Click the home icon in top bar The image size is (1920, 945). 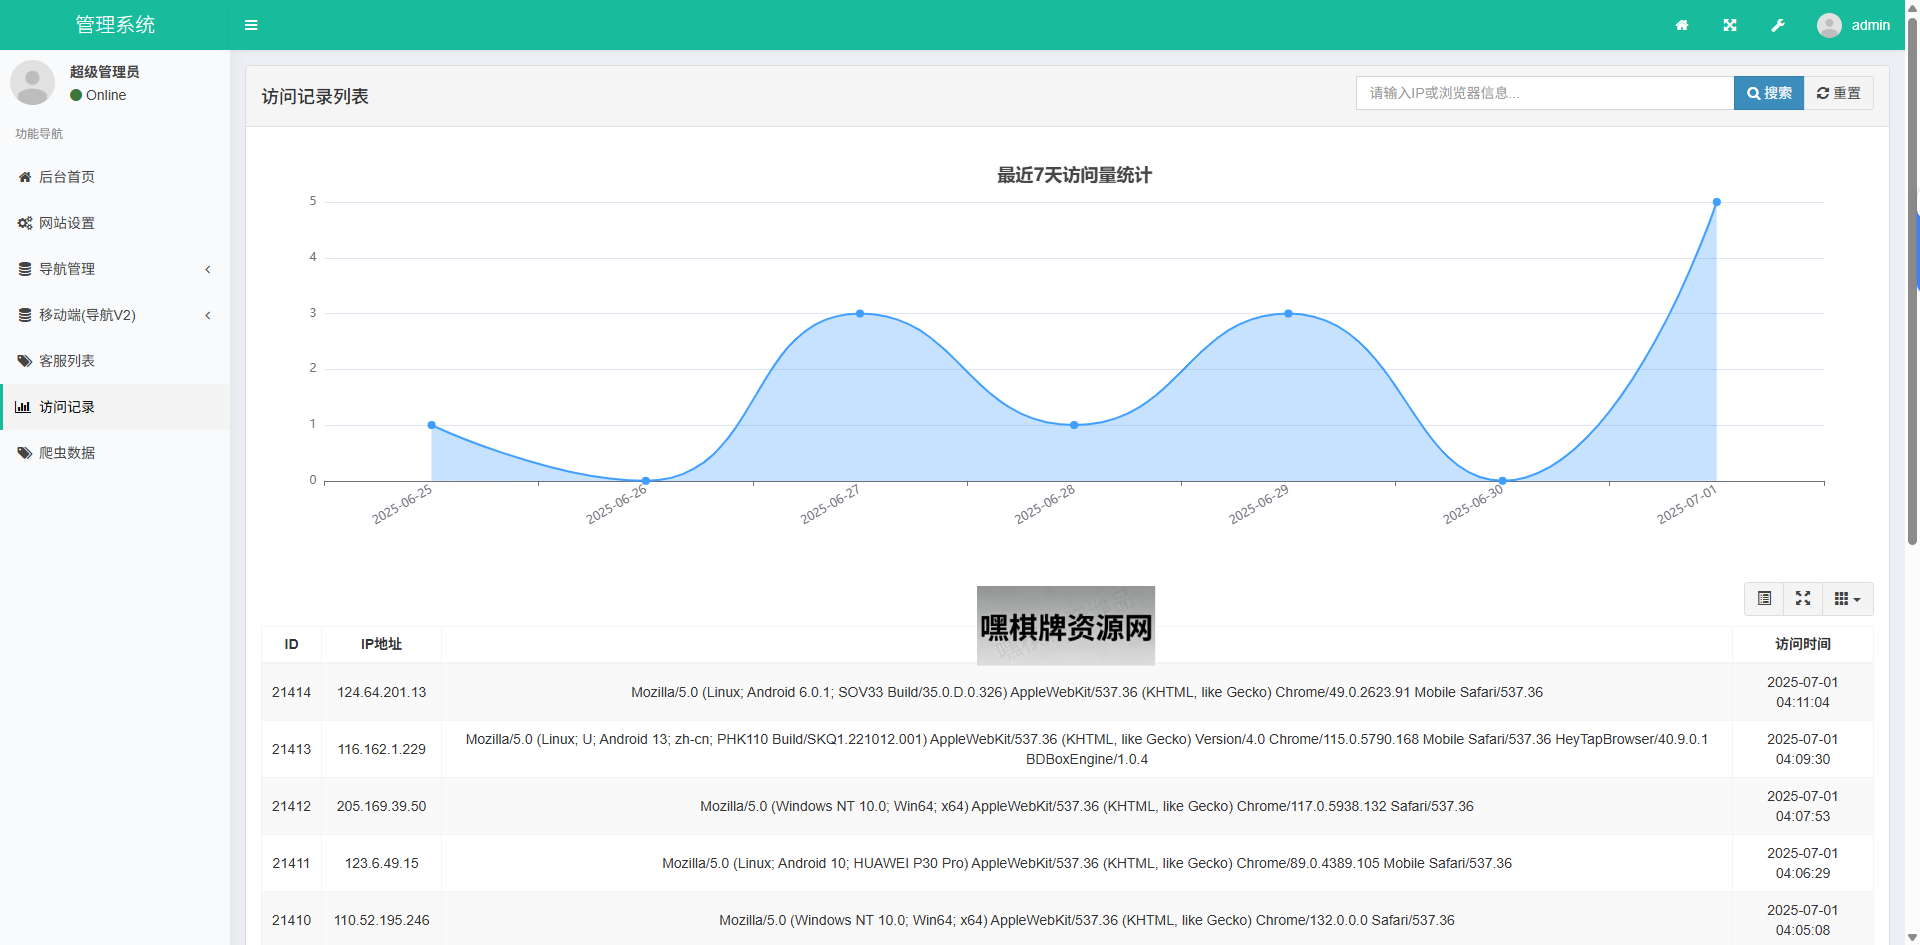tap(1682, 25)
